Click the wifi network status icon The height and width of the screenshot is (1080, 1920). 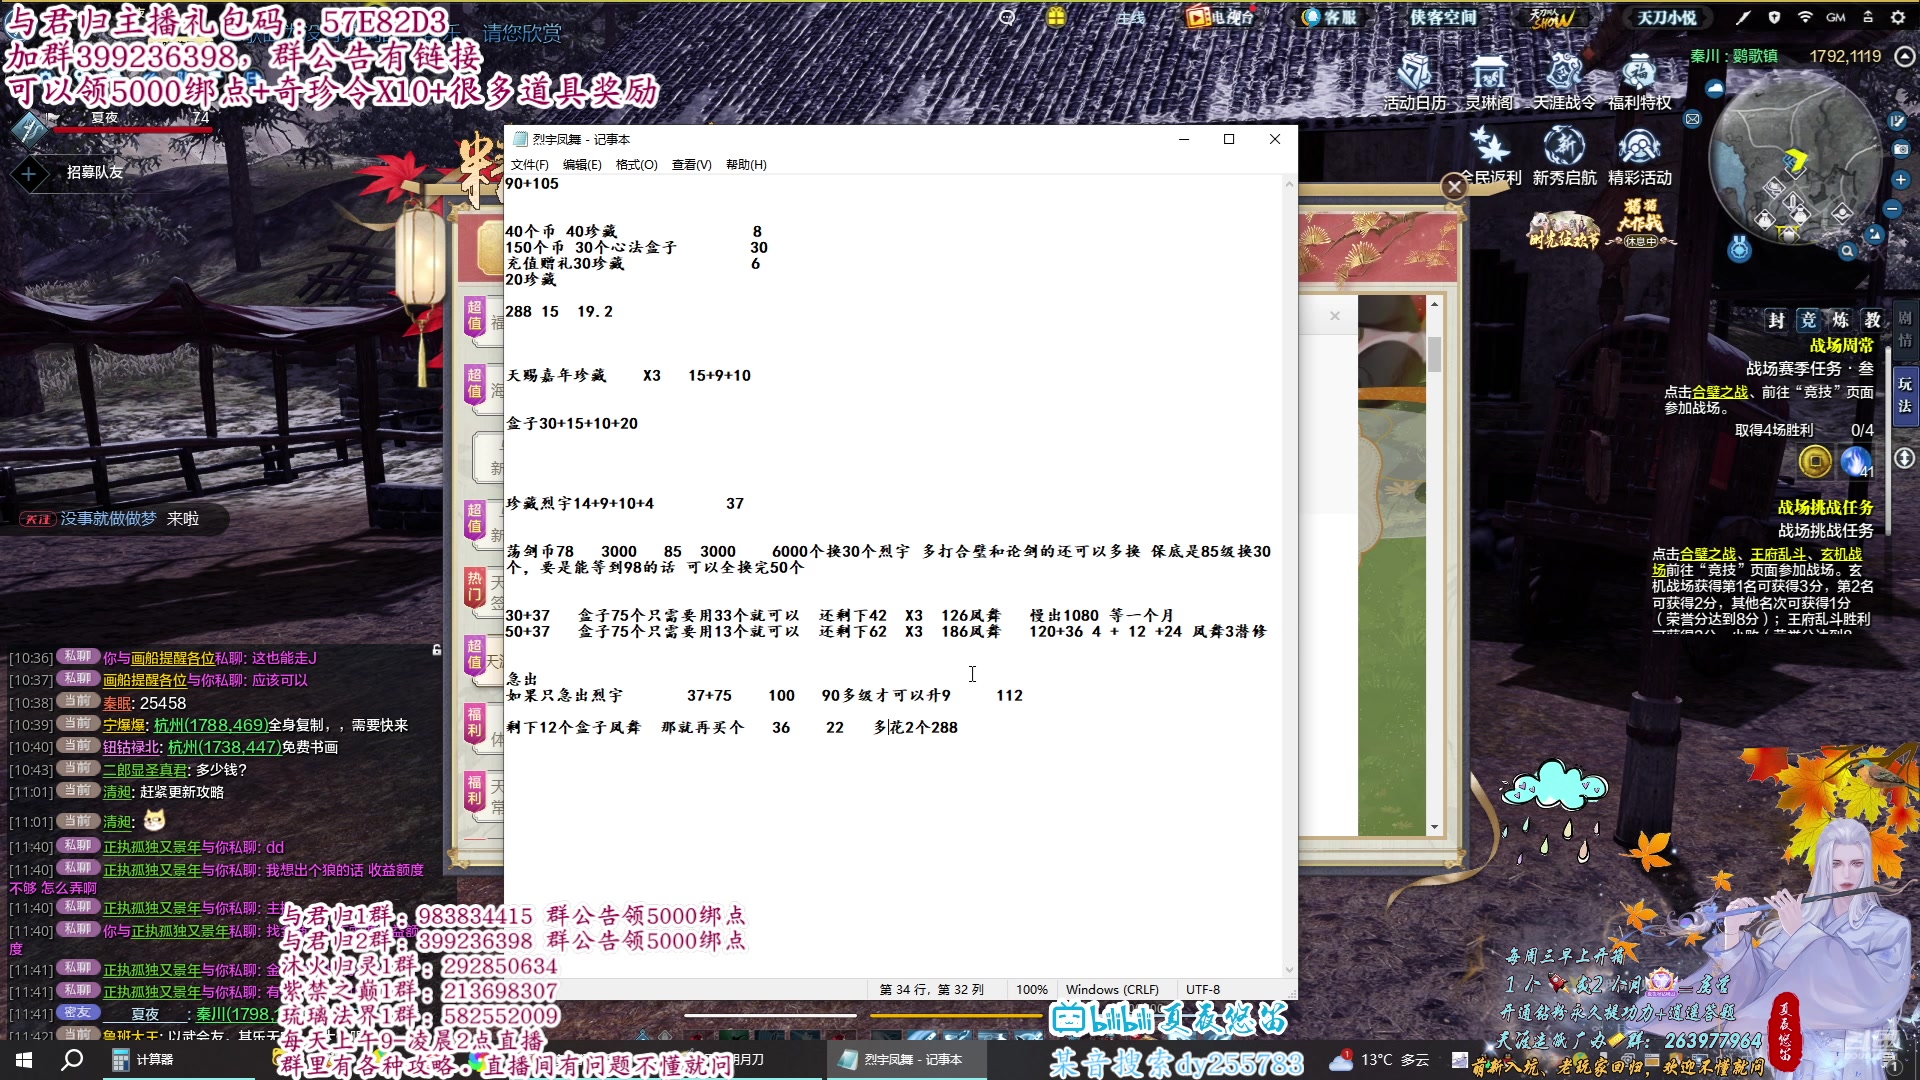click(x=1805, y=17)
